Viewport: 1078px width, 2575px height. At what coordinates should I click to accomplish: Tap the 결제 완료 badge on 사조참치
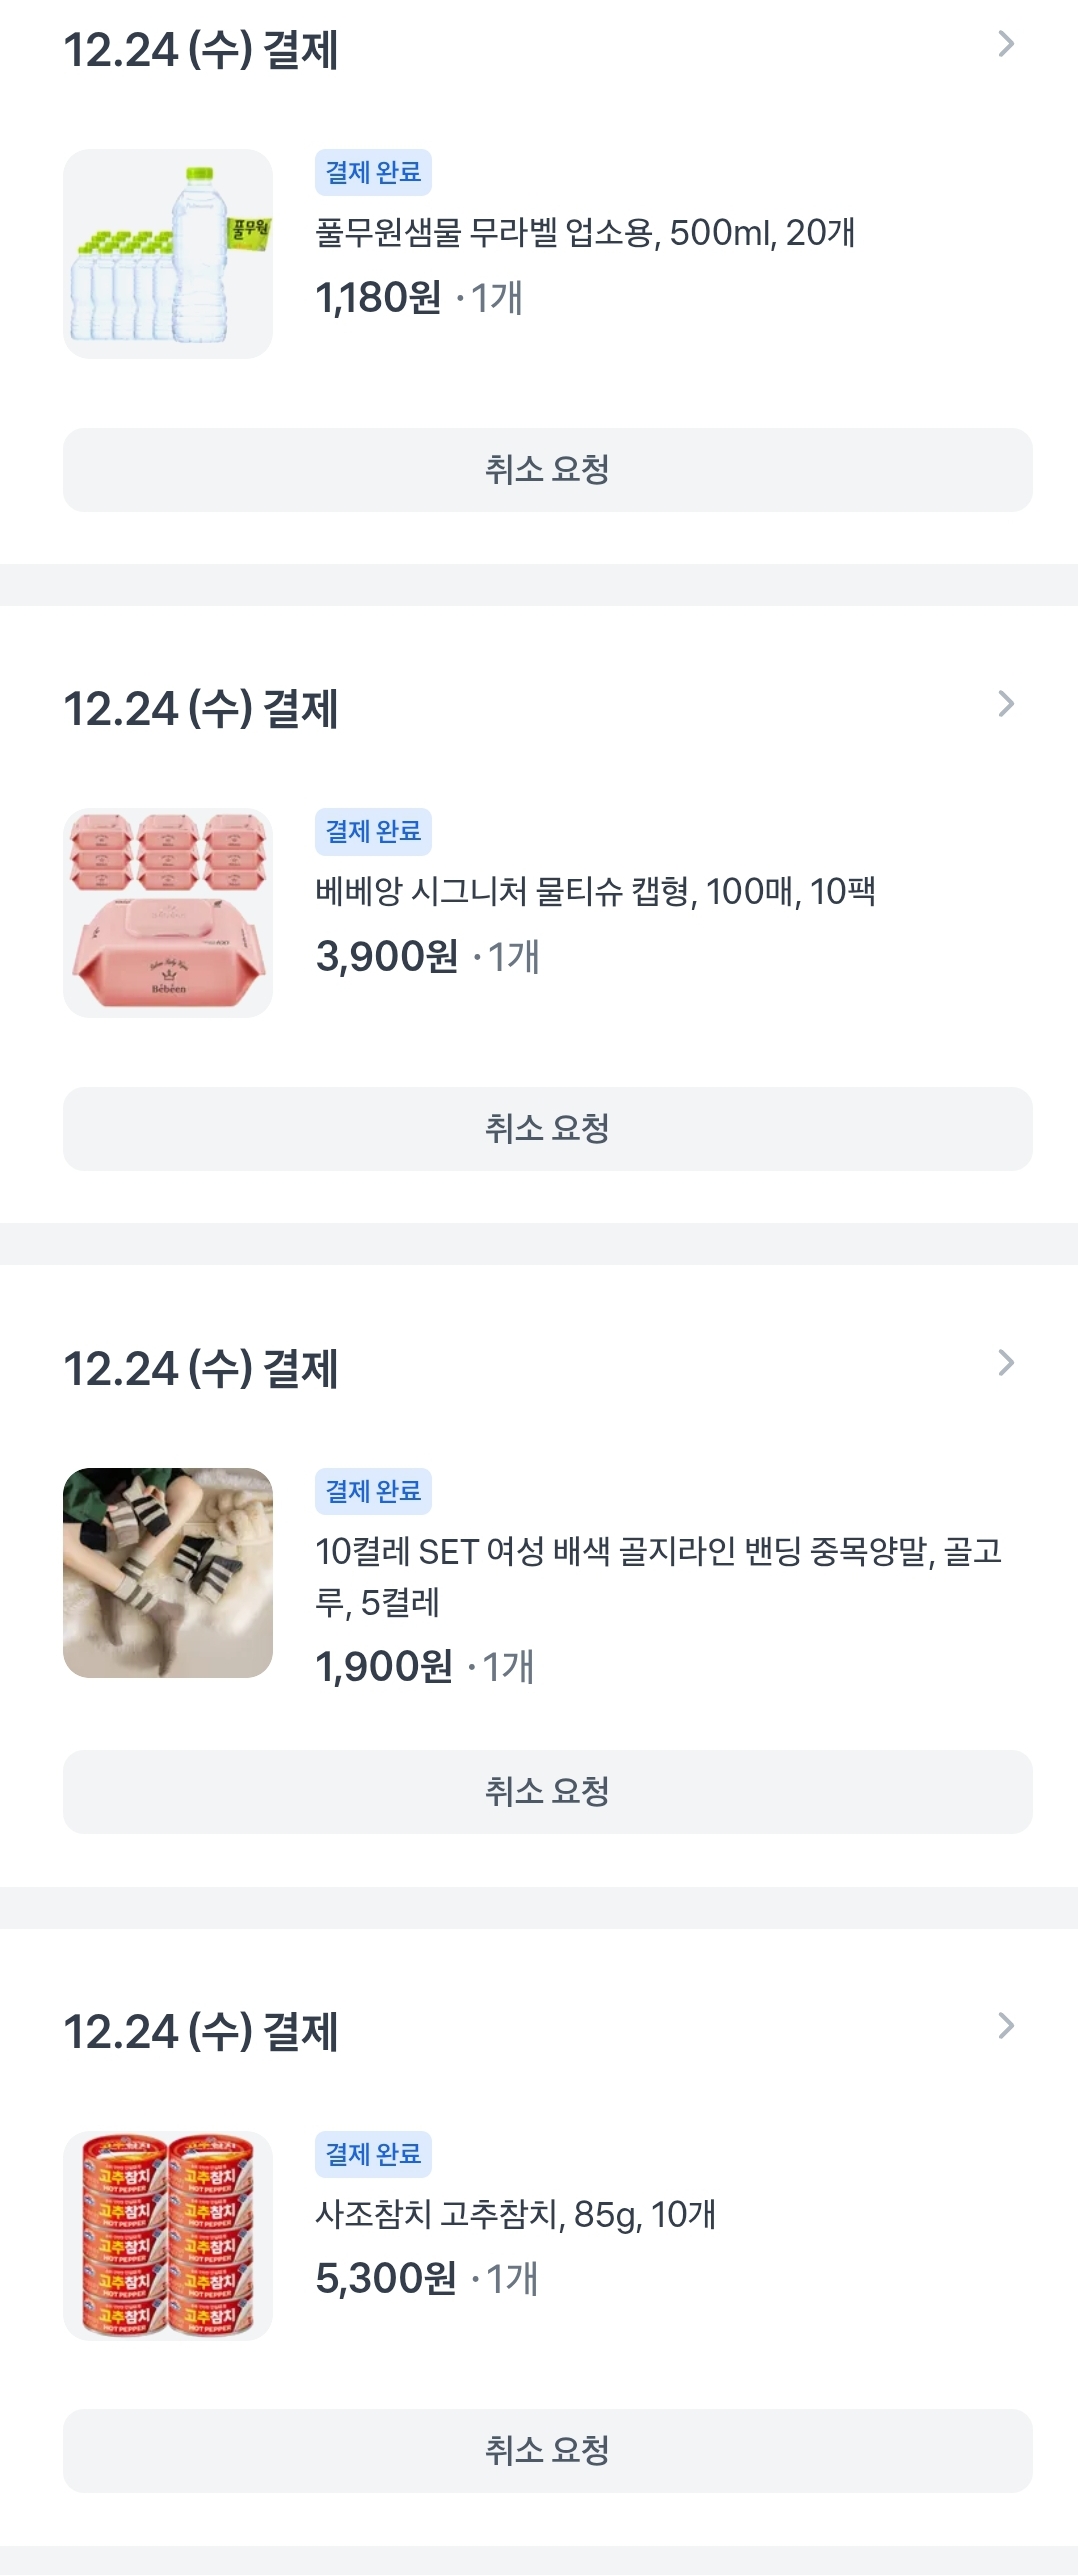[x=373, y=2154]
